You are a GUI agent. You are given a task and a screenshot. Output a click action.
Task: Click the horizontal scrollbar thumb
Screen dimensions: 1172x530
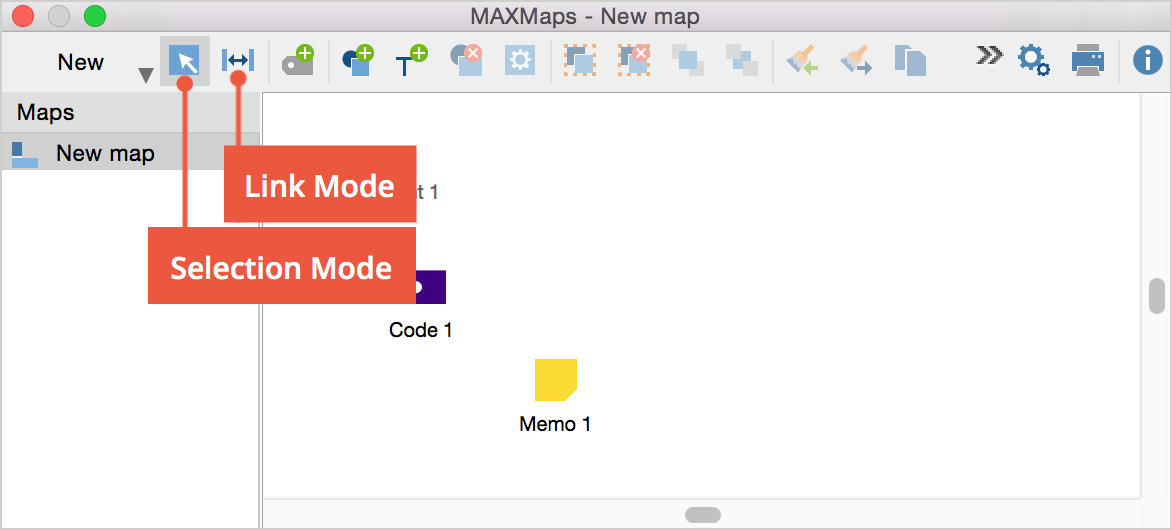(703, 515)
